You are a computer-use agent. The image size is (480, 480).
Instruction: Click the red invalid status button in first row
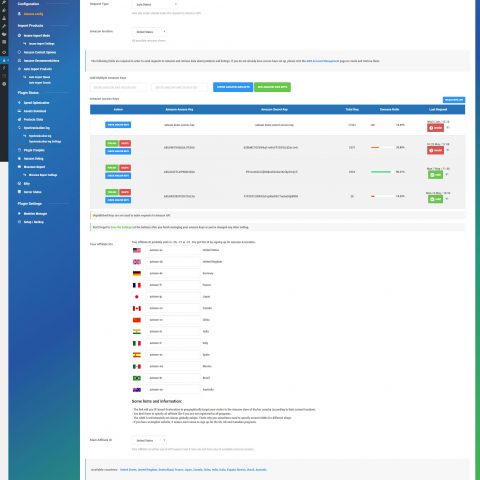click(436, 128)
